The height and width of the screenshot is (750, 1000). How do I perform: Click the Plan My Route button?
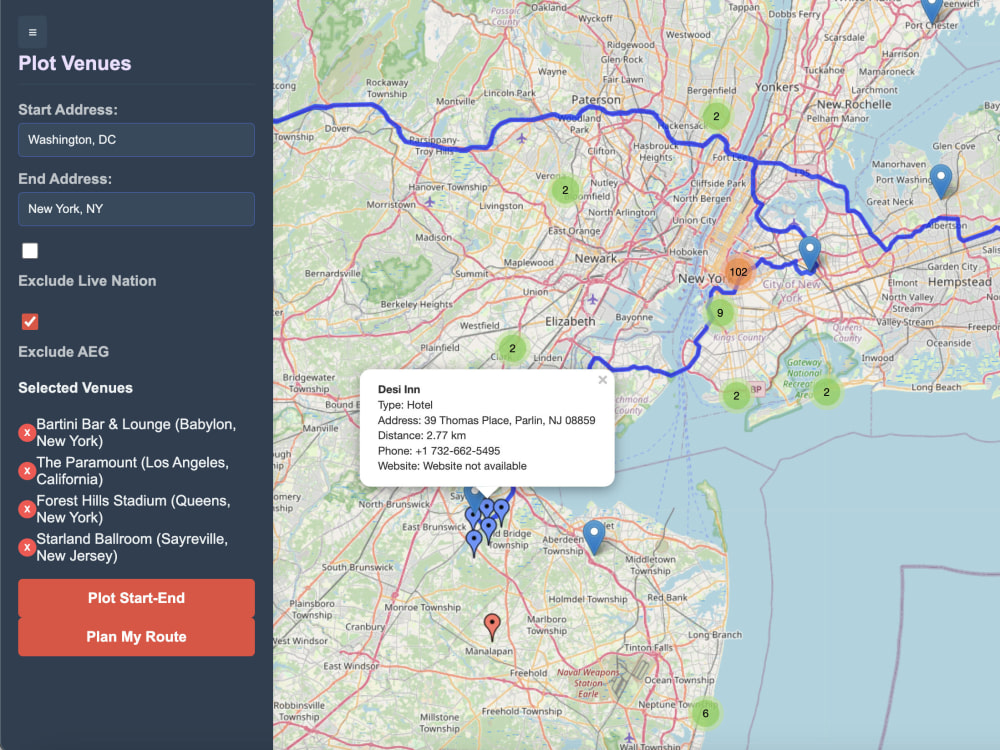pyautogui.click(x=136, y=636)
